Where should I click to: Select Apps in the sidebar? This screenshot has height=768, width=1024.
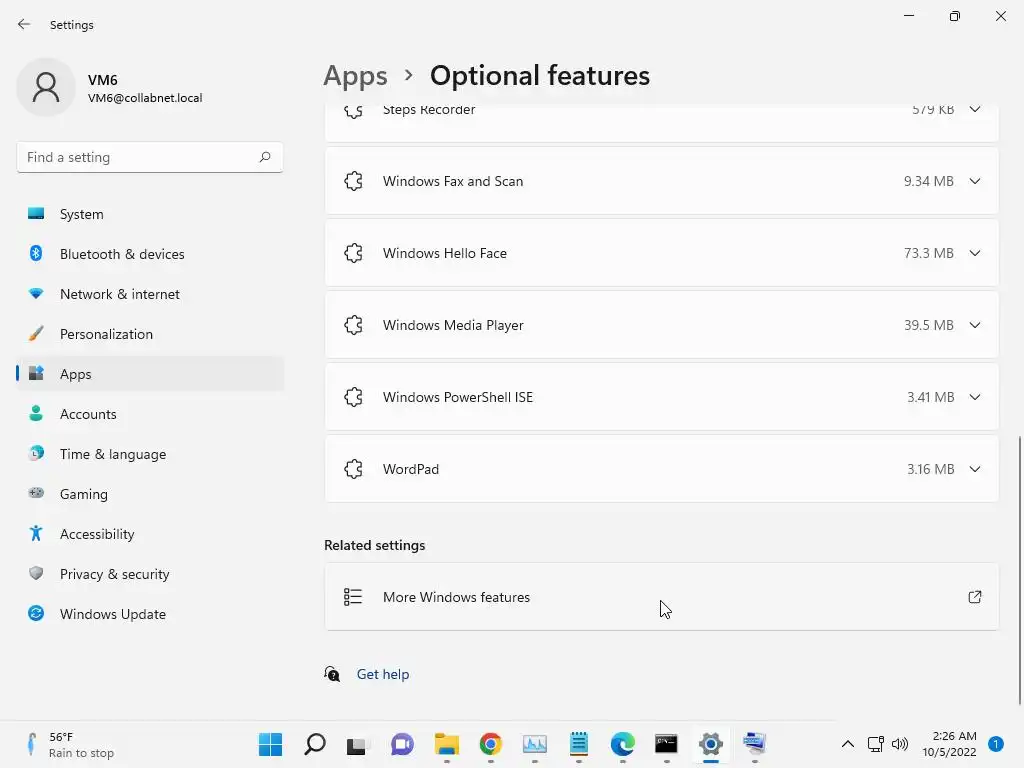click(150, 374)
